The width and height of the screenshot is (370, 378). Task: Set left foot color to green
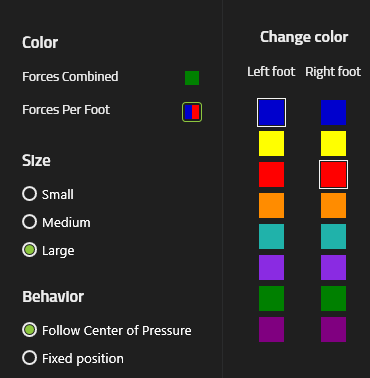coord(271,298)
